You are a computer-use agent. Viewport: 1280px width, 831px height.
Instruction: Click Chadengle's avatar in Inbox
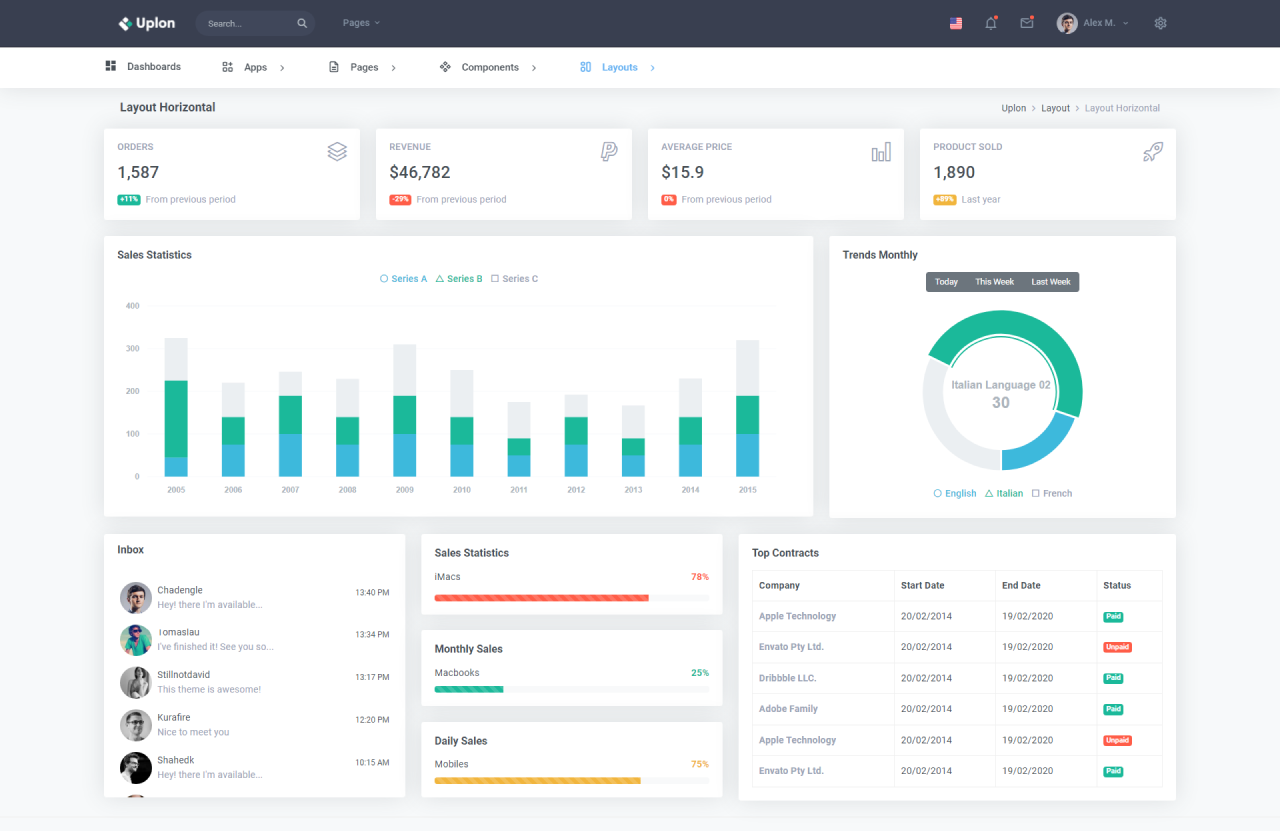136,598
